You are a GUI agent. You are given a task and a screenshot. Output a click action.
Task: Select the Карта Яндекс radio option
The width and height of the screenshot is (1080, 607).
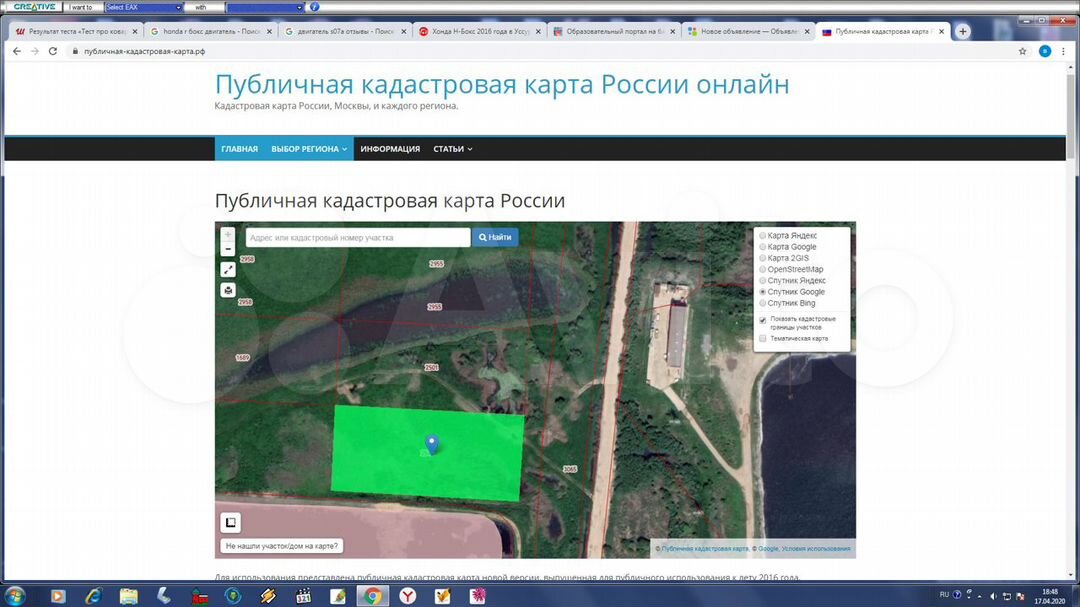pos(763,236)
